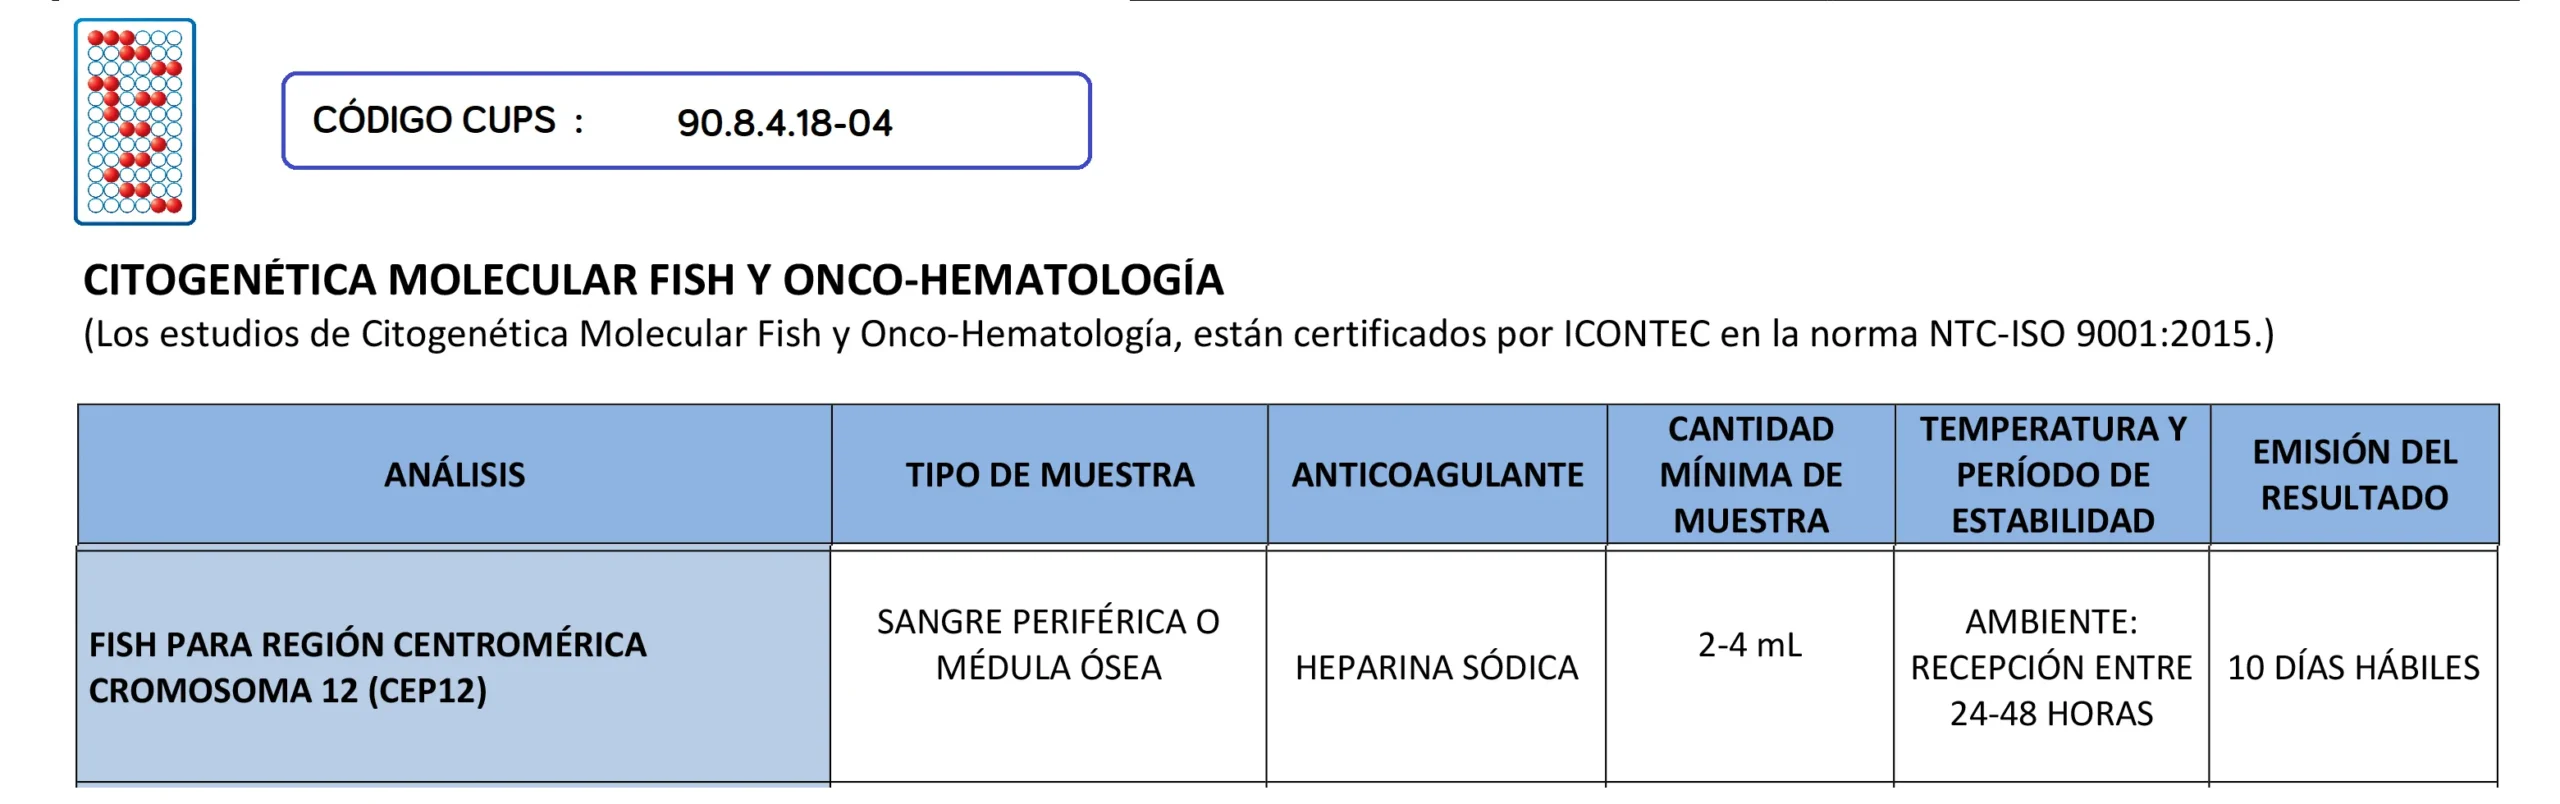
Task: Select the ANÁLISIS column header
Action: (x=455, y=475)
